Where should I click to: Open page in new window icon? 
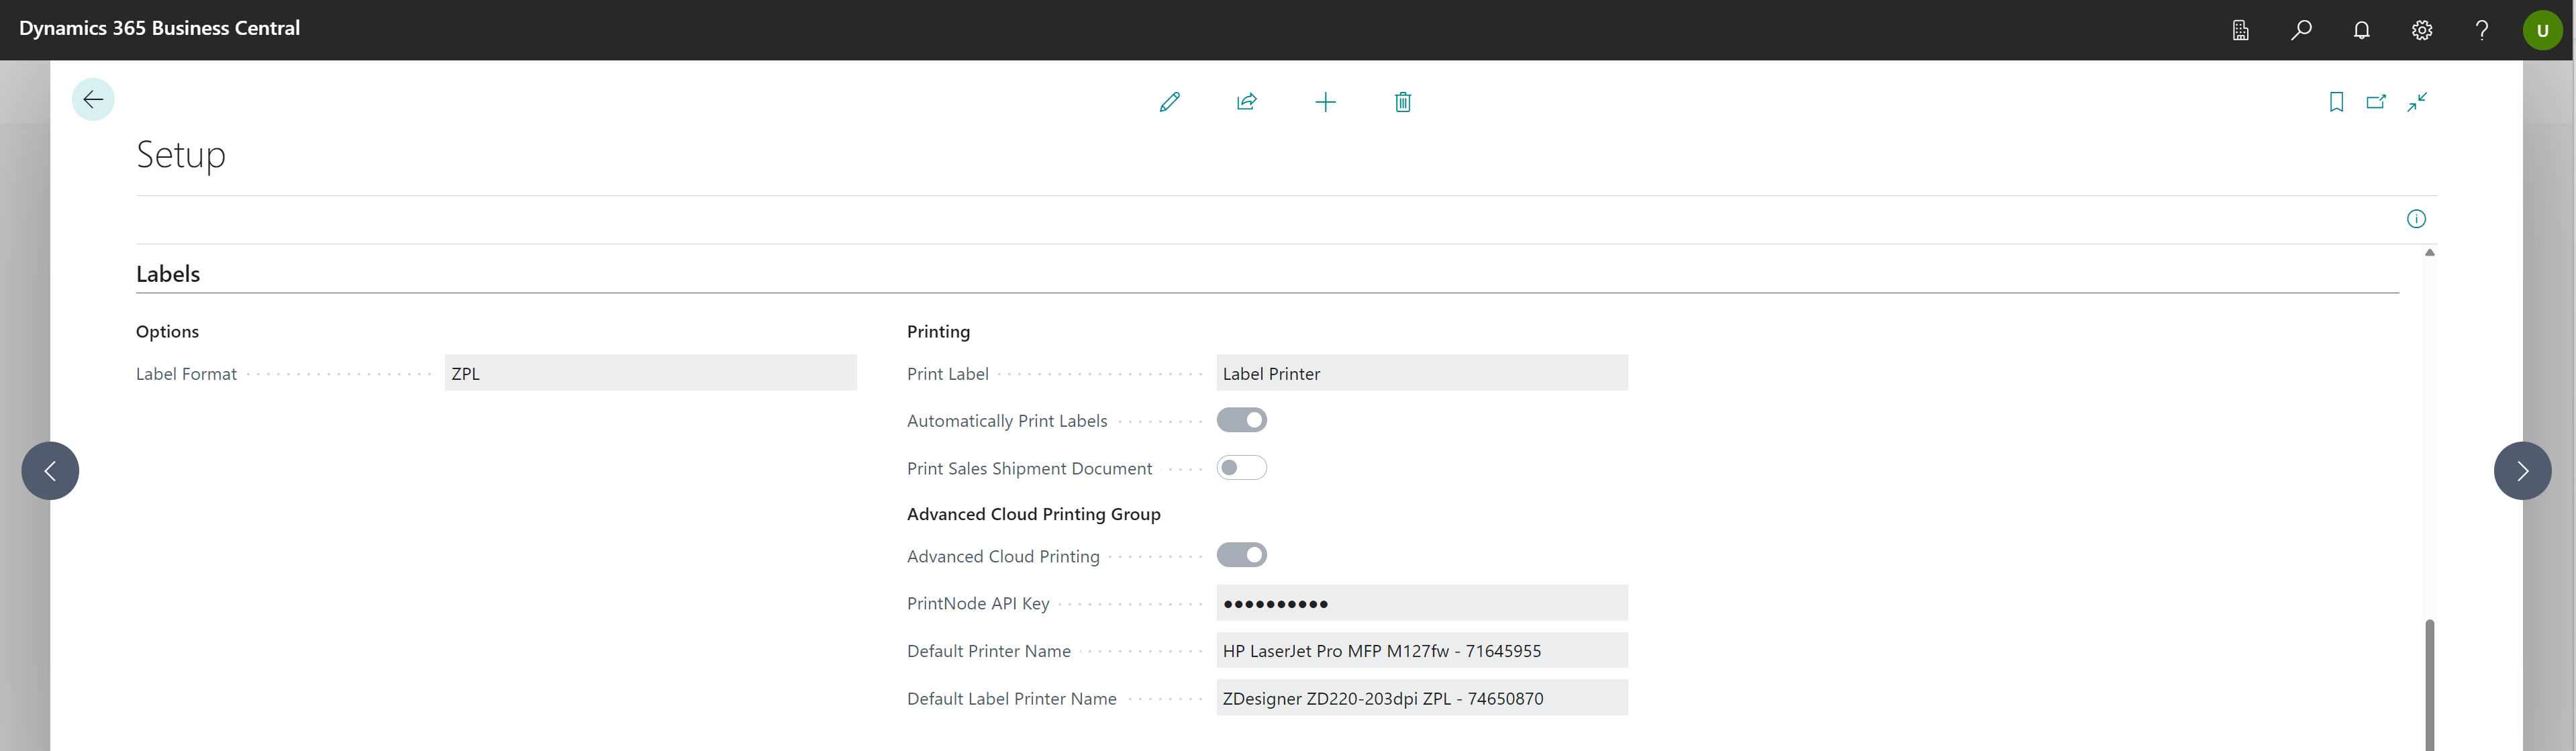coord(2376,102)
